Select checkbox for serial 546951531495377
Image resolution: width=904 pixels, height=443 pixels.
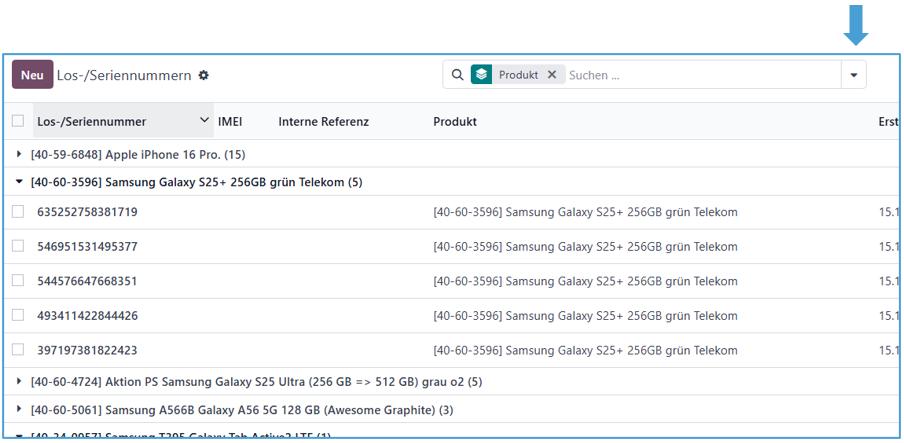(18, 246)
